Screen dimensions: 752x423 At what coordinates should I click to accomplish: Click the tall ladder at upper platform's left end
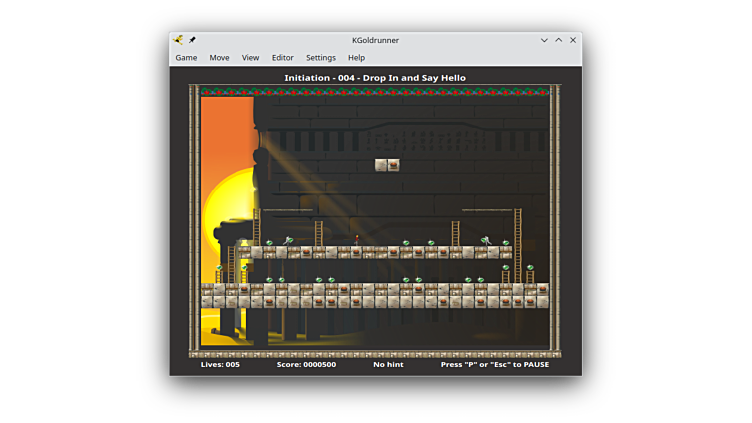tap(256, 227)
